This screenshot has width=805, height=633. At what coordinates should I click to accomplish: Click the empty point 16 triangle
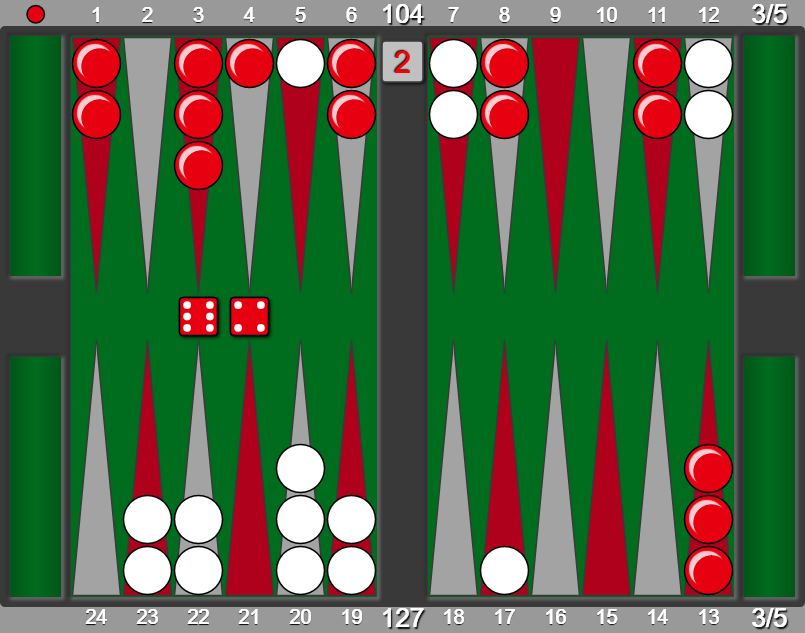(555, 468)
